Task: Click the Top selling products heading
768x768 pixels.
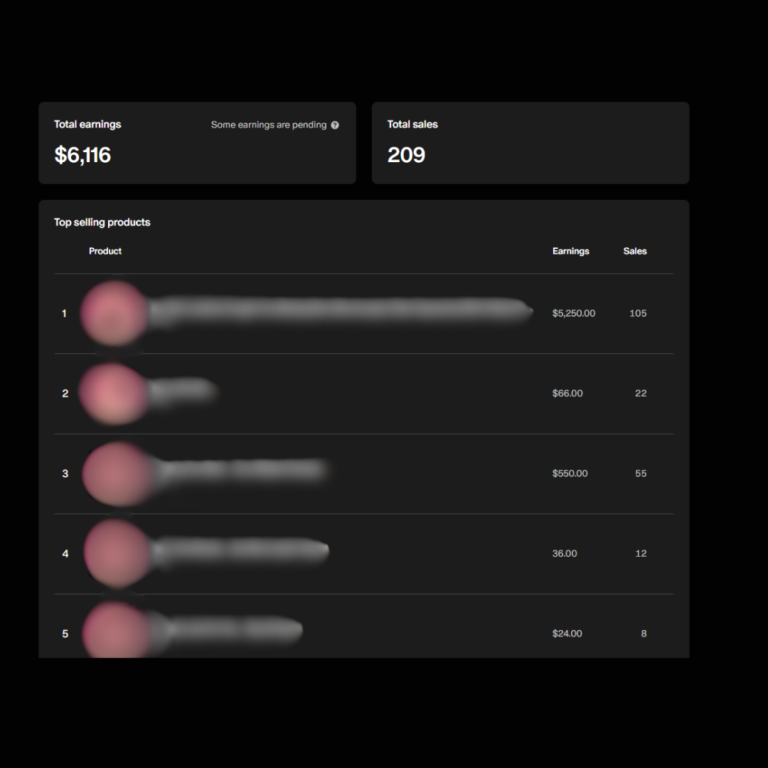Action: [102, 222]
